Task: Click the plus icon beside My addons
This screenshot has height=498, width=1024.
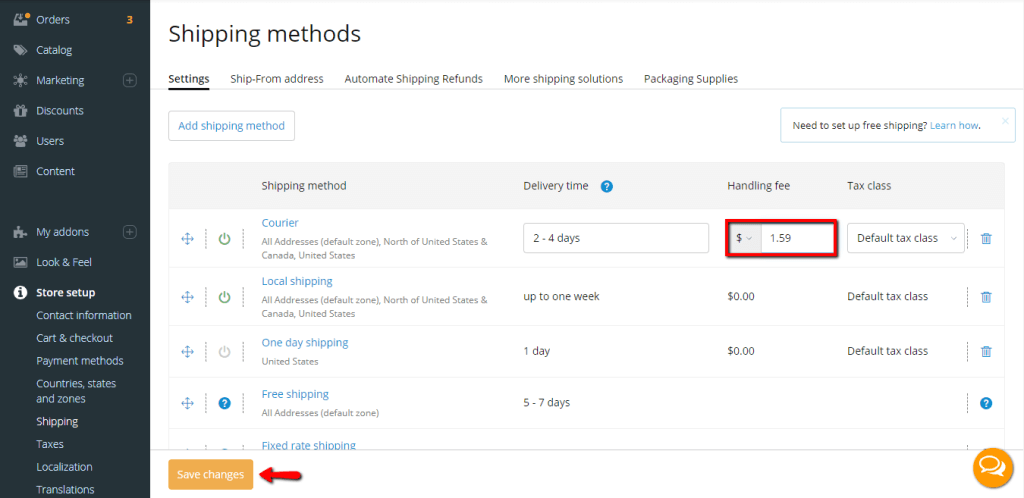Action: coord(130,232)
